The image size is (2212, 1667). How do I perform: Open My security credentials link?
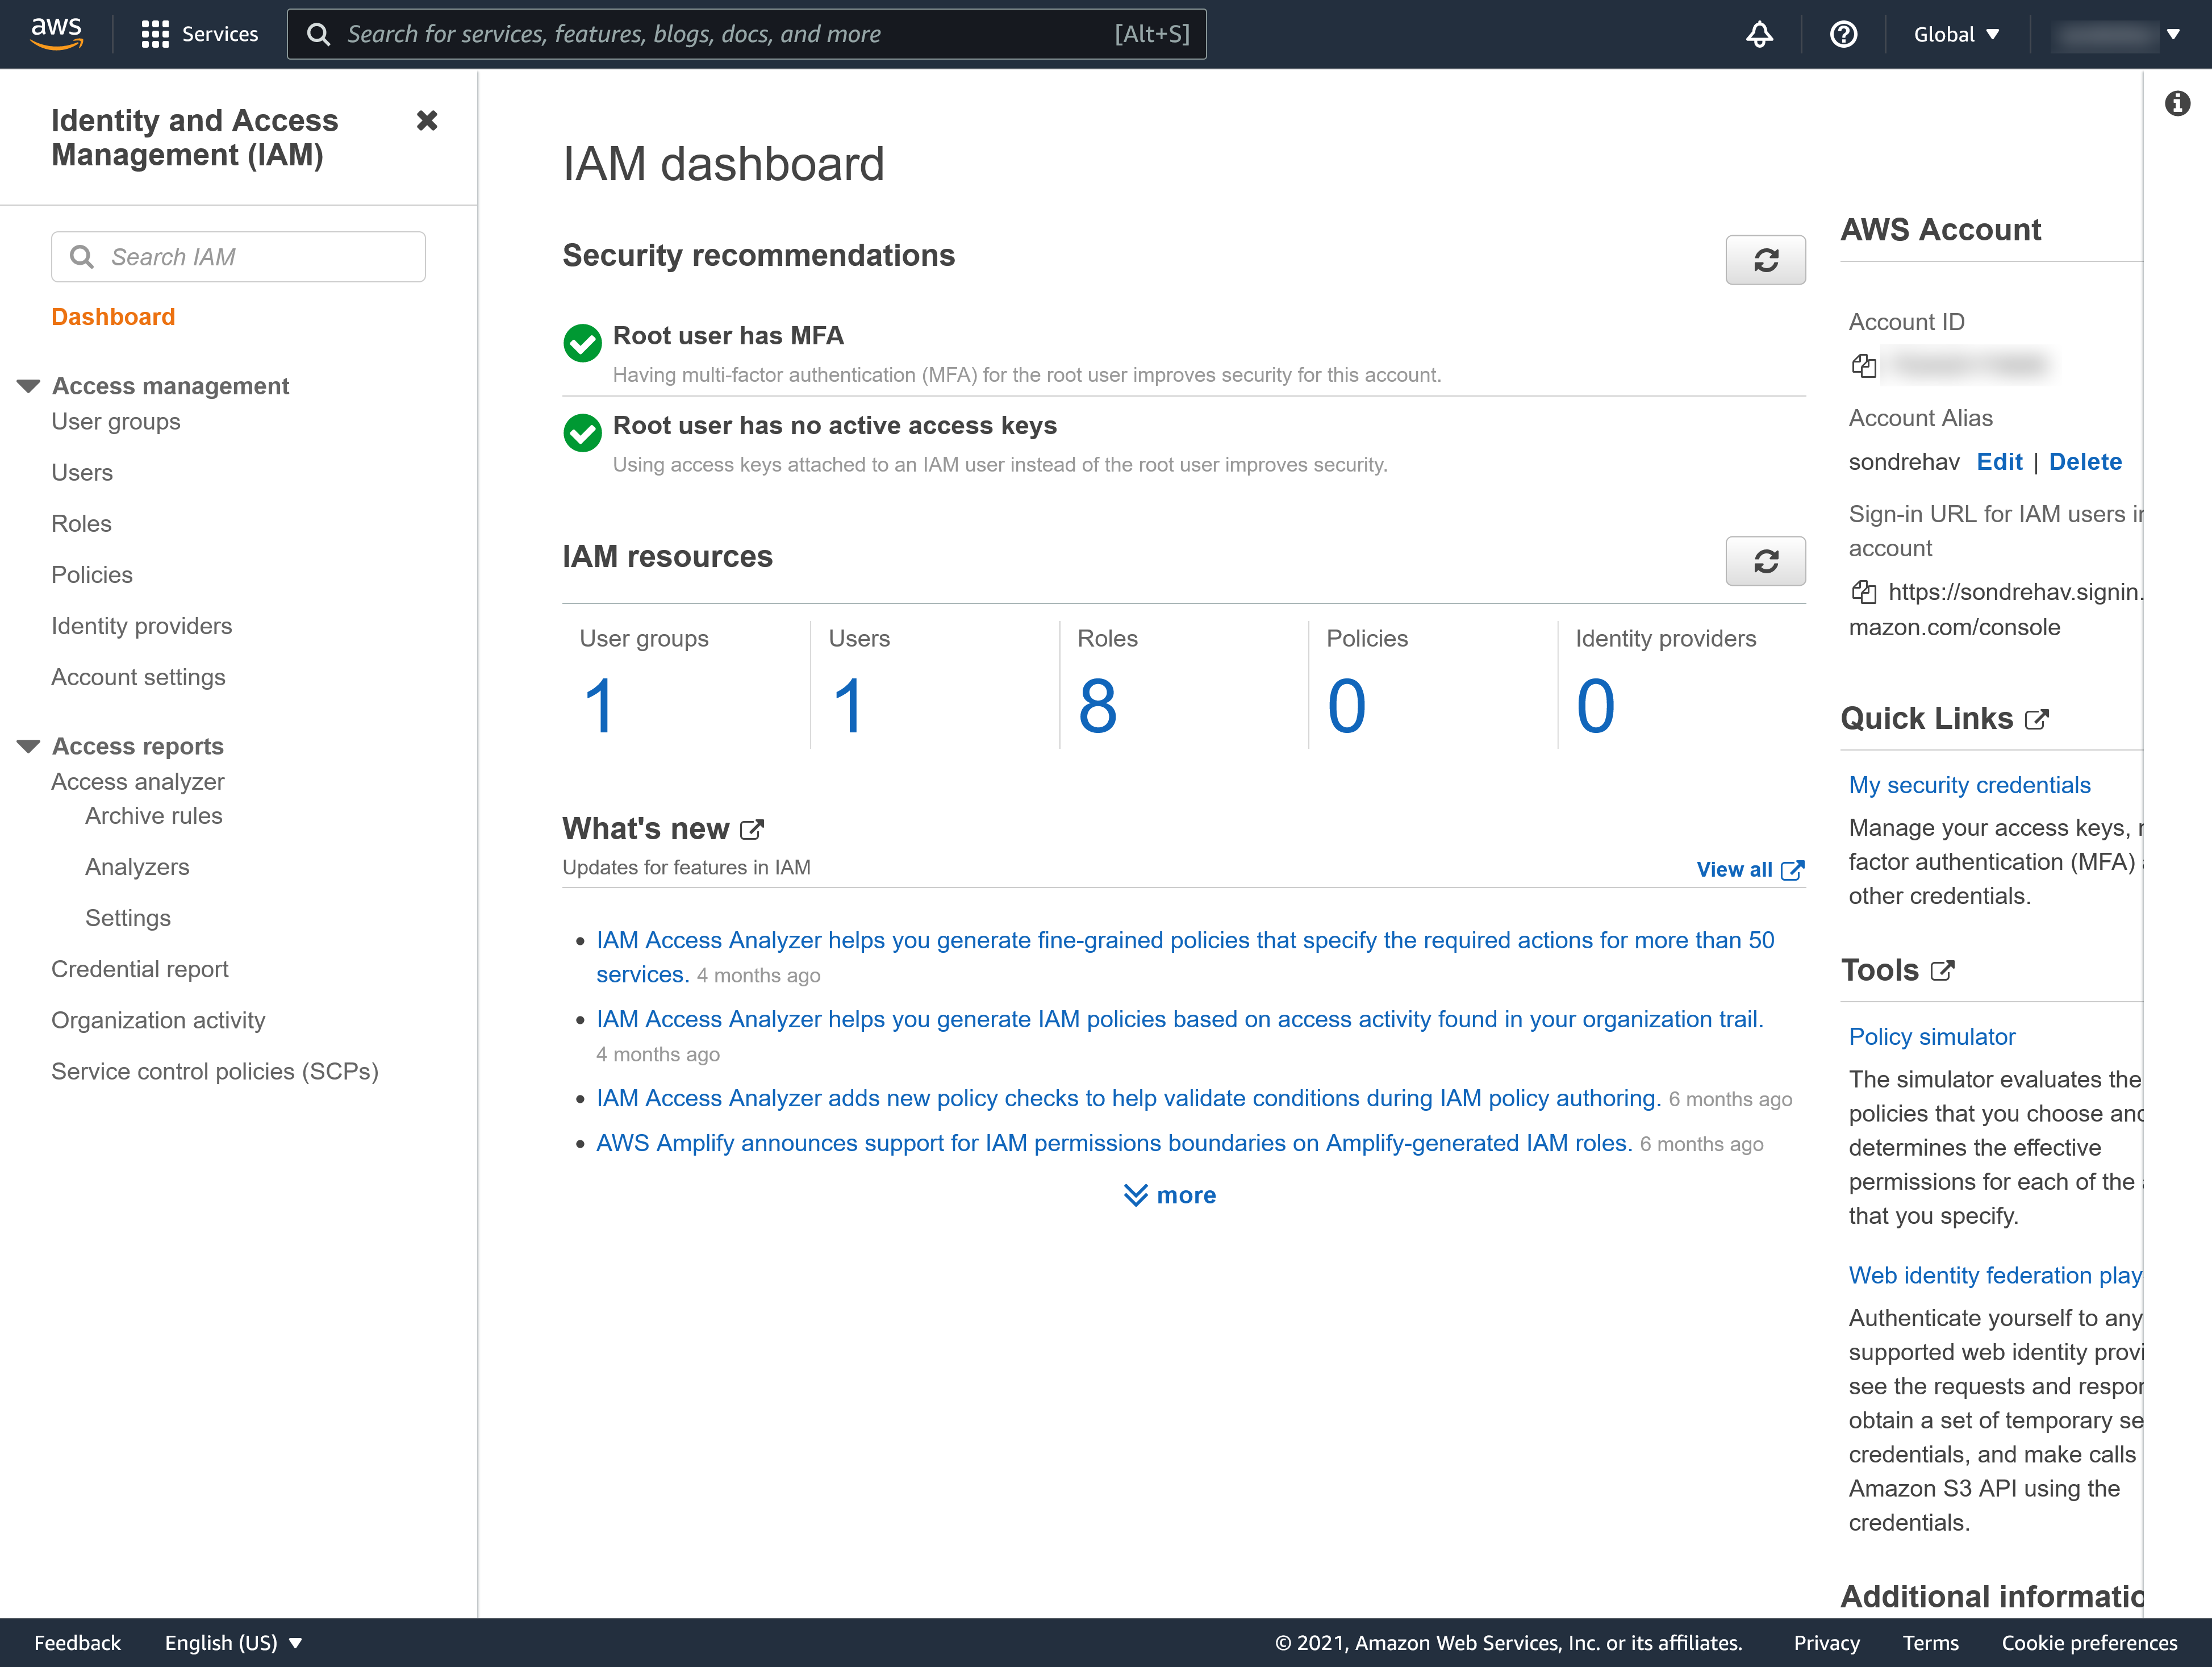click(1969, 785)
